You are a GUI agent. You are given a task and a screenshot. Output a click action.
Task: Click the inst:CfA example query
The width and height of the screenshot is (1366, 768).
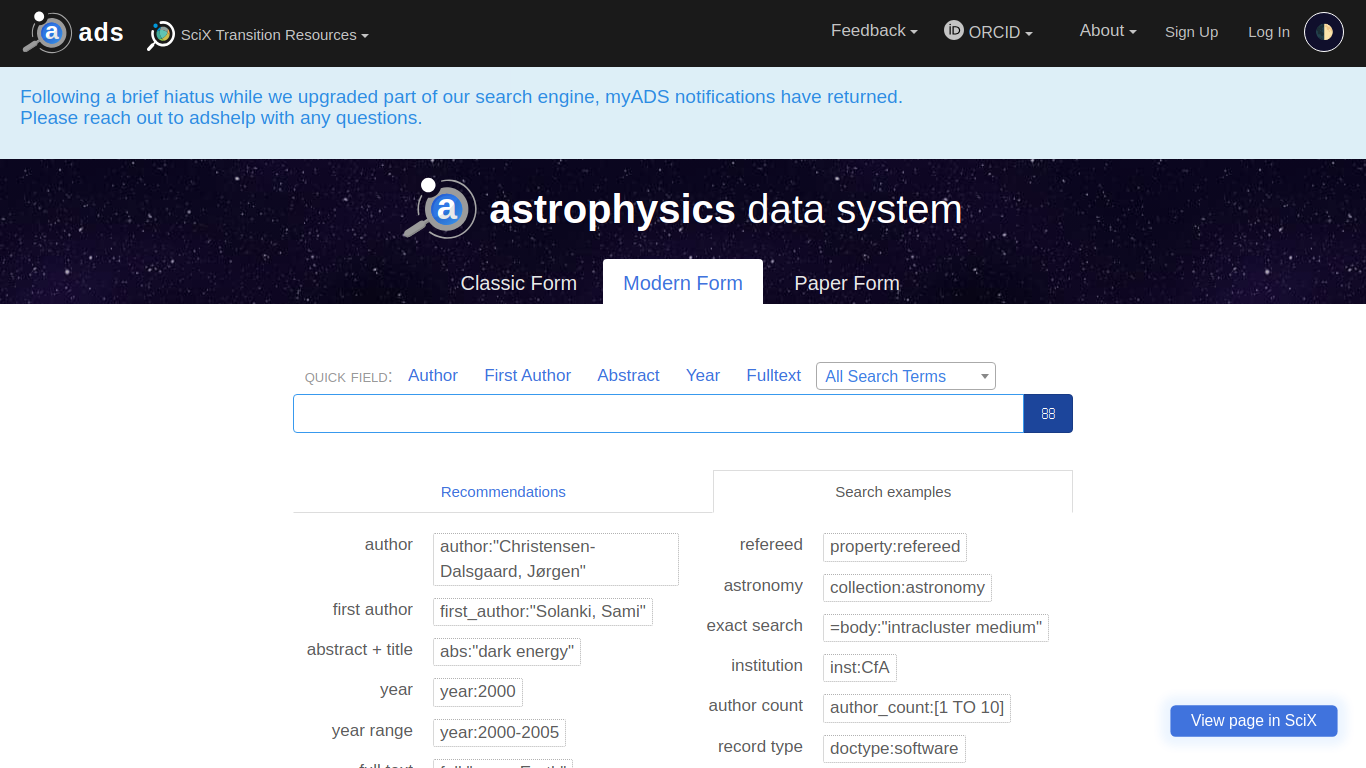[x=860, y=668]
